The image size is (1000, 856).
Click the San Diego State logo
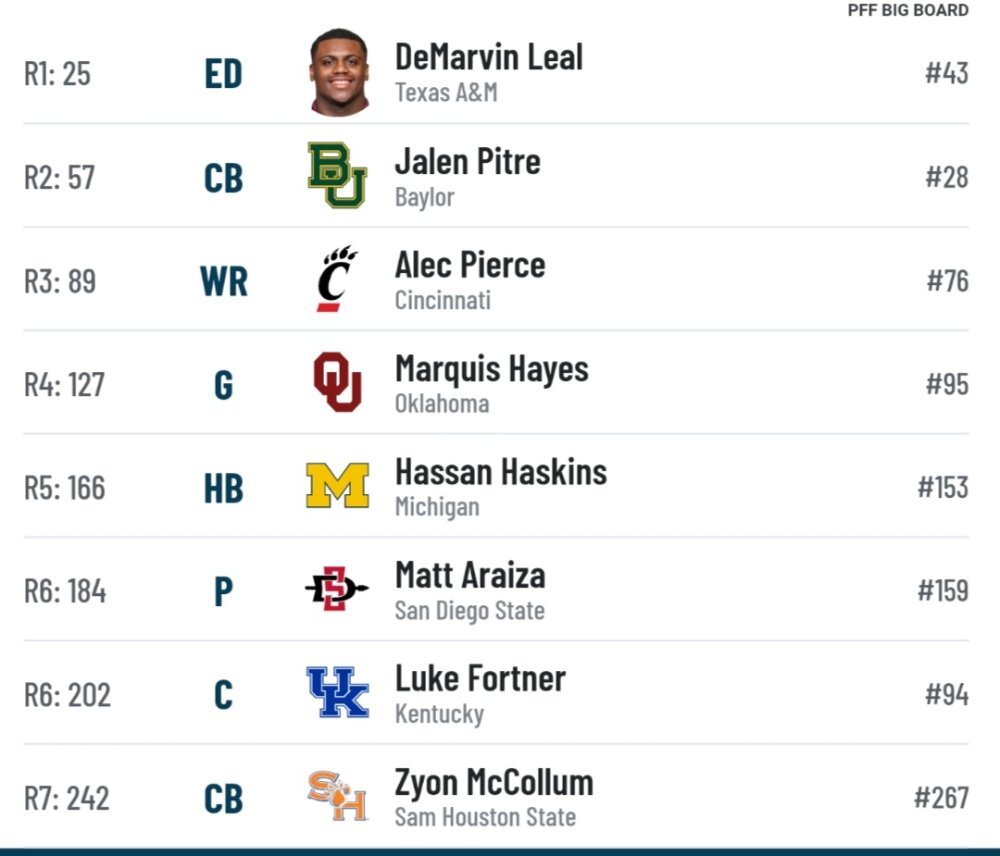tap(337, 588)
